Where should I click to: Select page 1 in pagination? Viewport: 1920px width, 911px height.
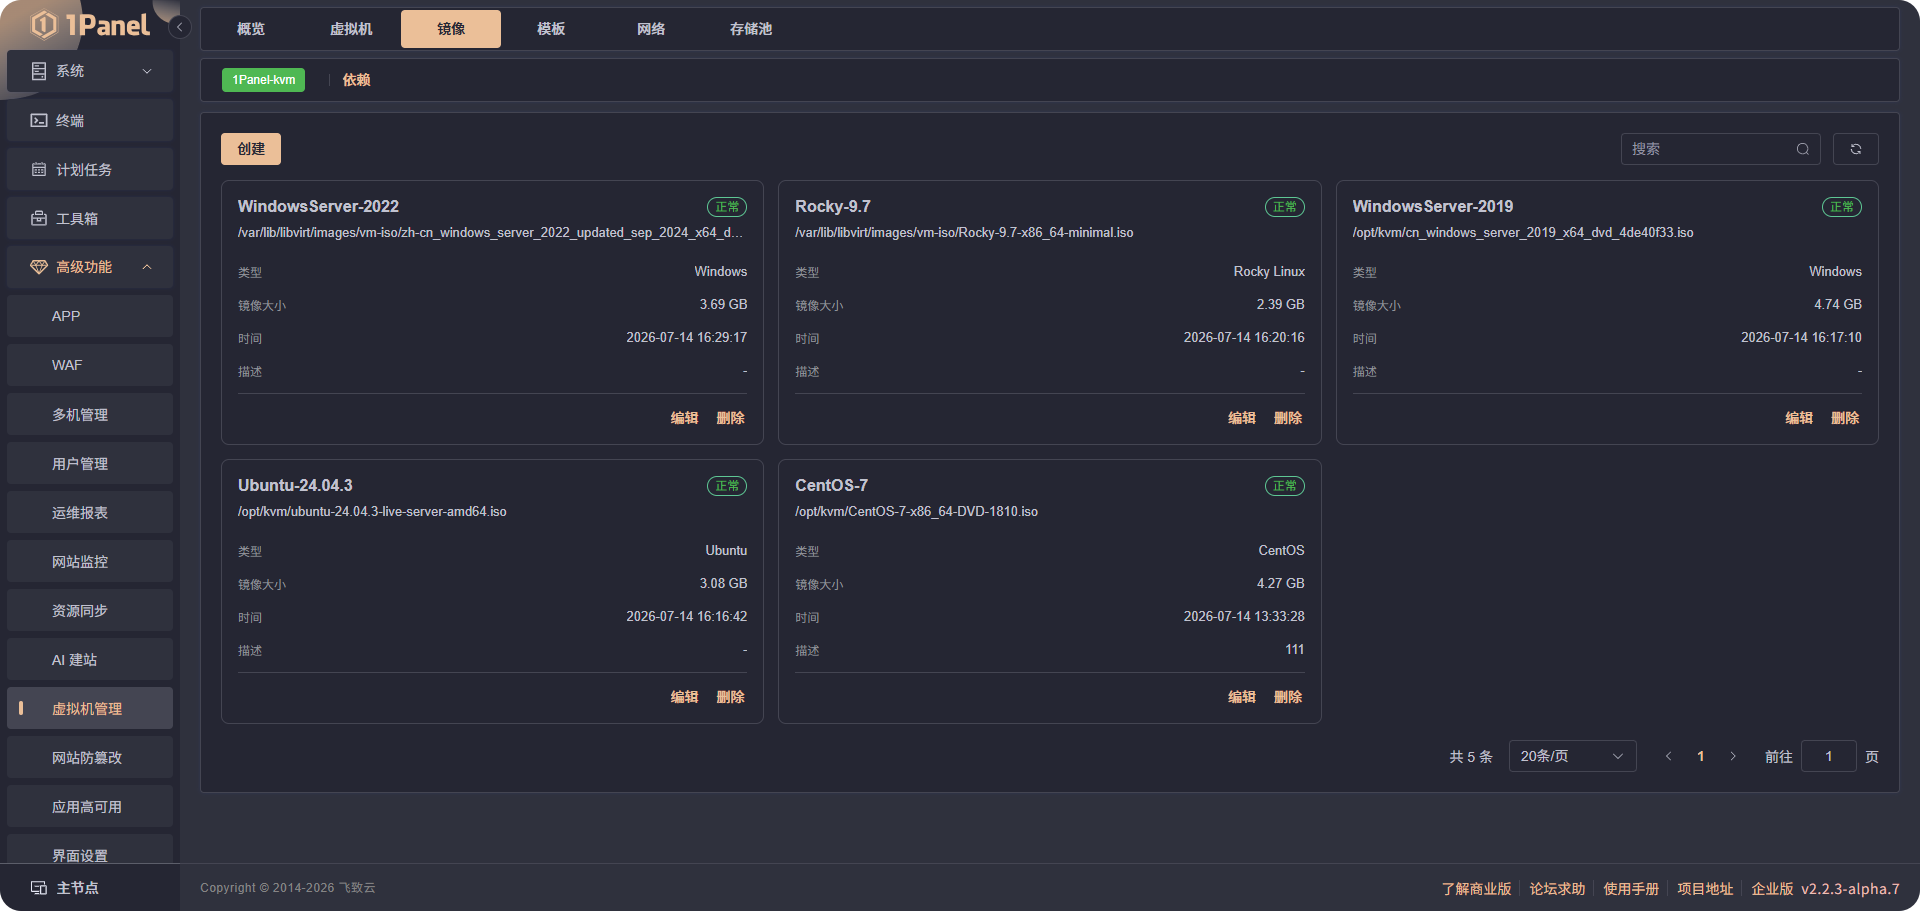[1700, 757]
